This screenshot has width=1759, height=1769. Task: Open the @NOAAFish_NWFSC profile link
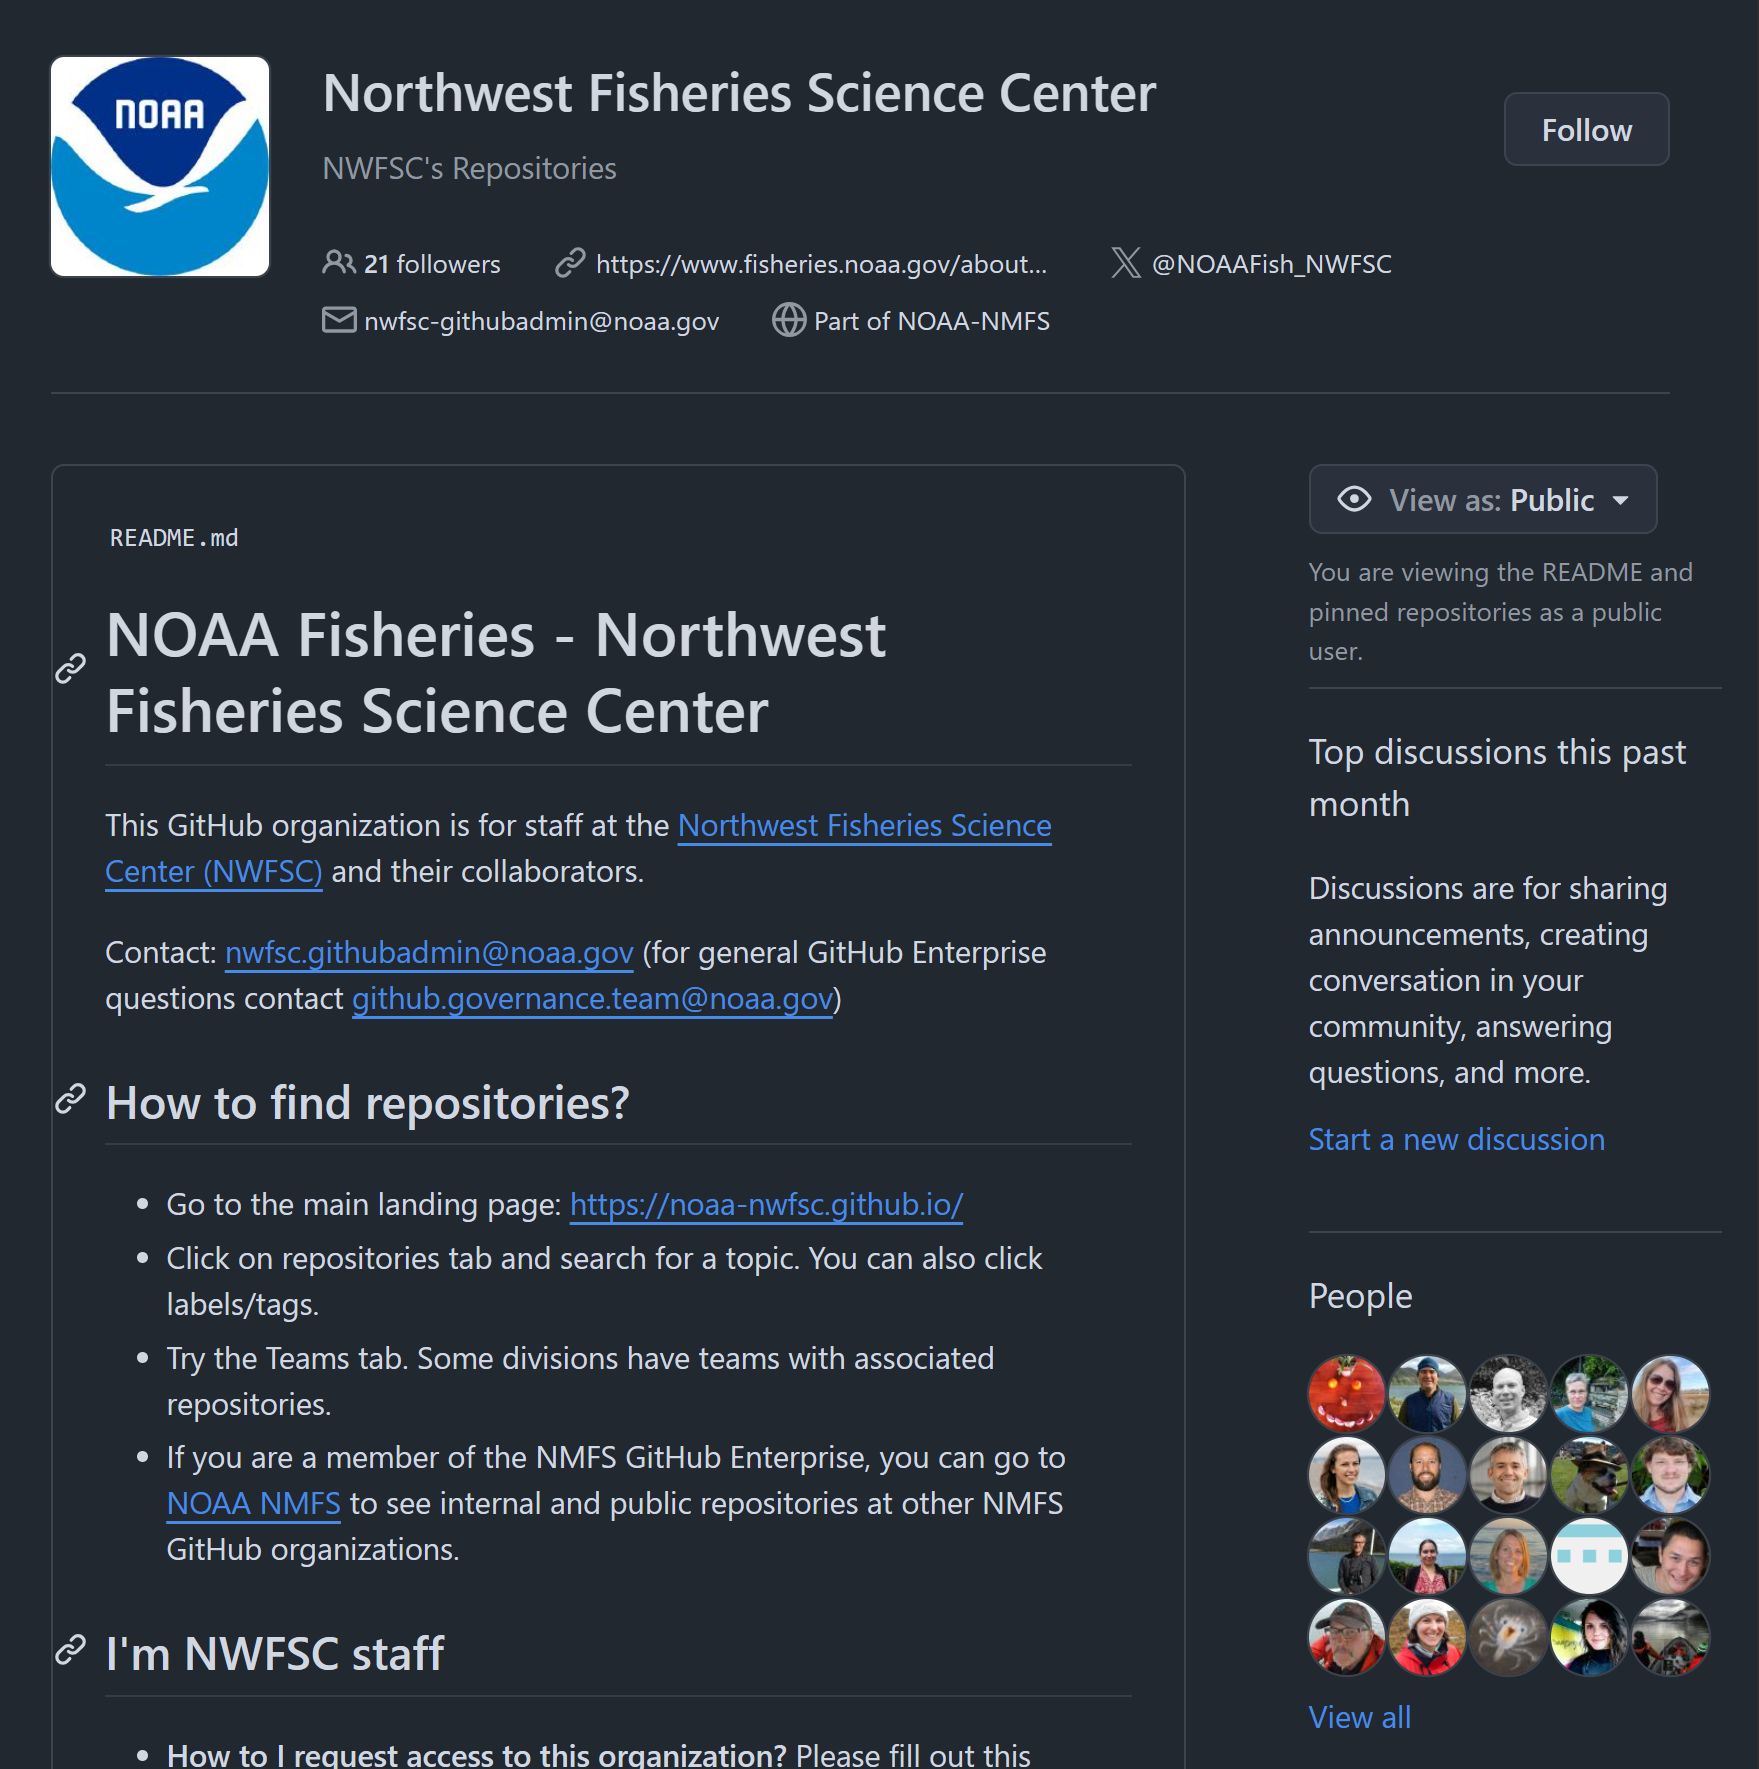[x=1271, y=264]
